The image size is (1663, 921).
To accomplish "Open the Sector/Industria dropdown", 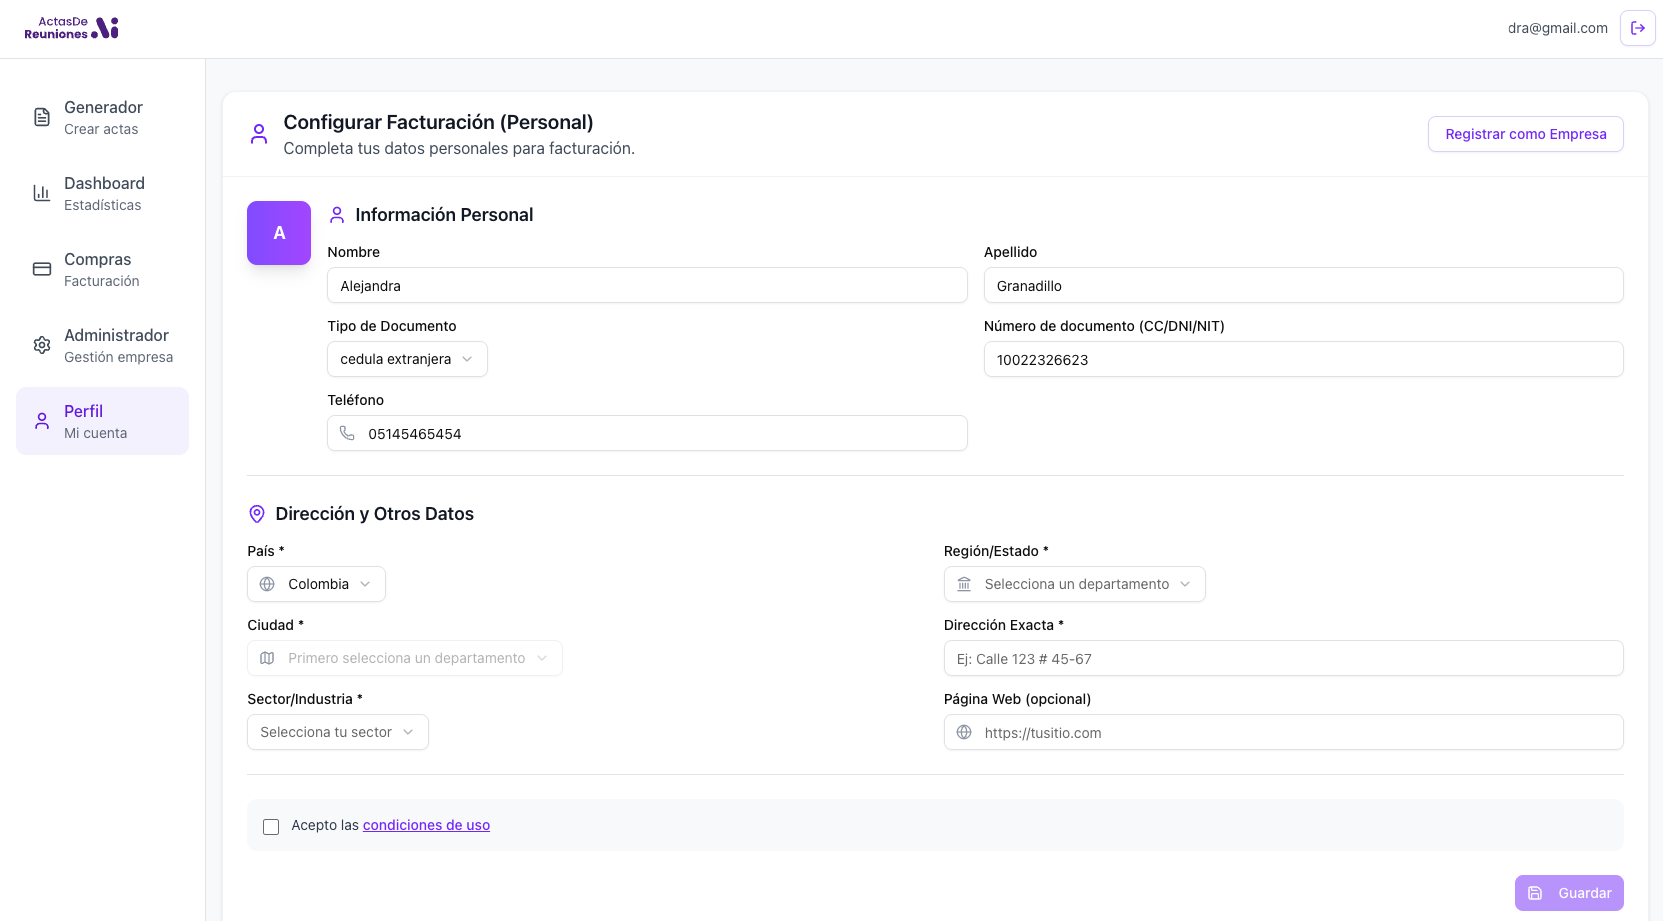I will pos(337,732).
